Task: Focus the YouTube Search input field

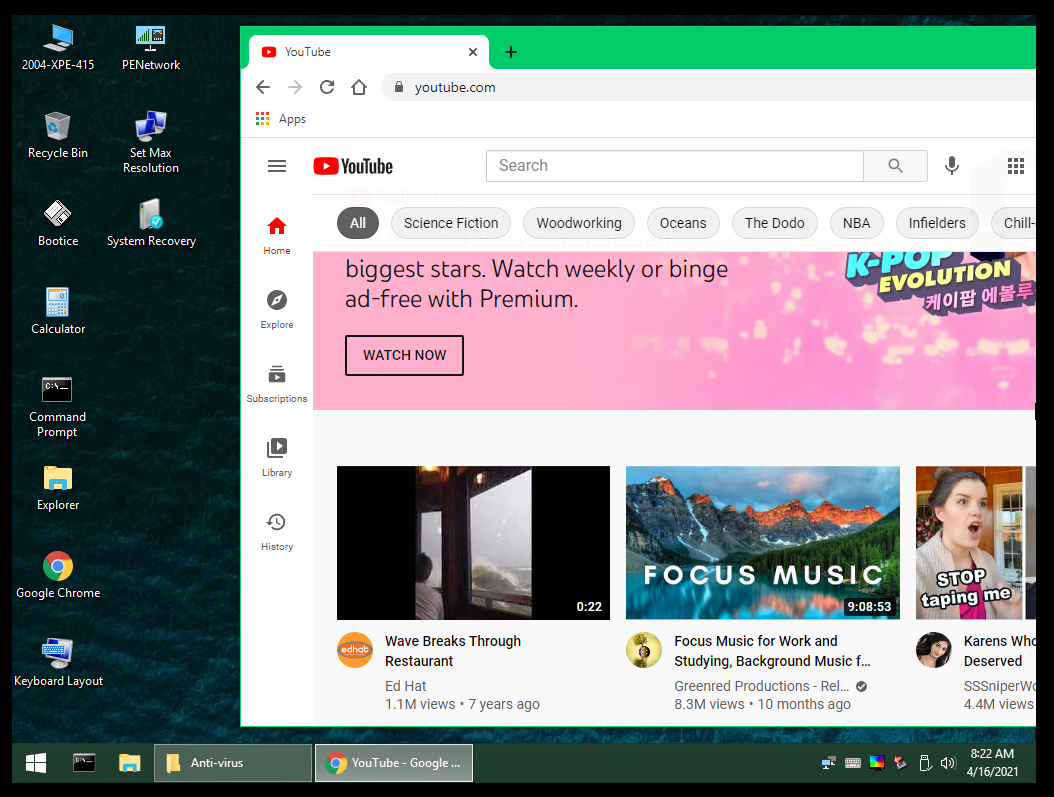Action: click(675, 166)
